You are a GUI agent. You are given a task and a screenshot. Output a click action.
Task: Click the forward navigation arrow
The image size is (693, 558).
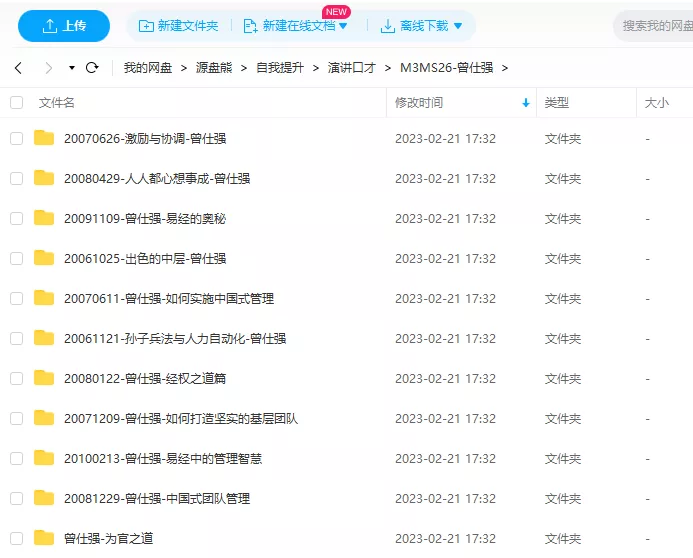click(x=48, y=68)
